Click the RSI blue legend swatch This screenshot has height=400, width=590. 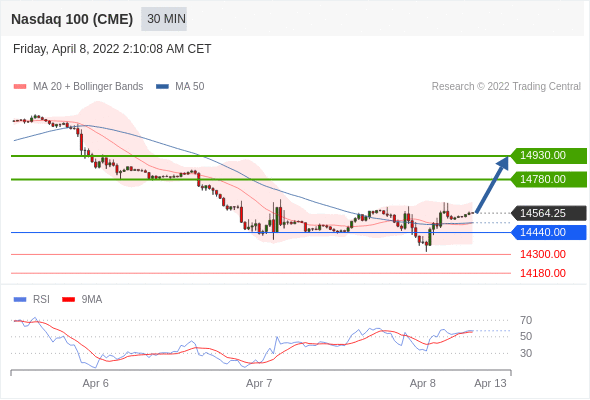(20, 300)
